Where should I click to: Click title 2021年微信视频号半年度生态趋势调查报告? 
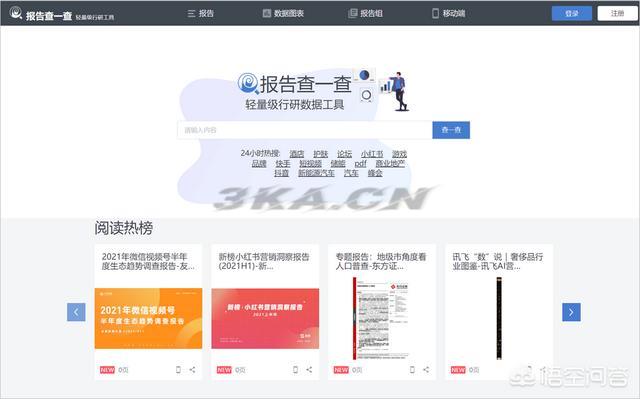(148, 262)
